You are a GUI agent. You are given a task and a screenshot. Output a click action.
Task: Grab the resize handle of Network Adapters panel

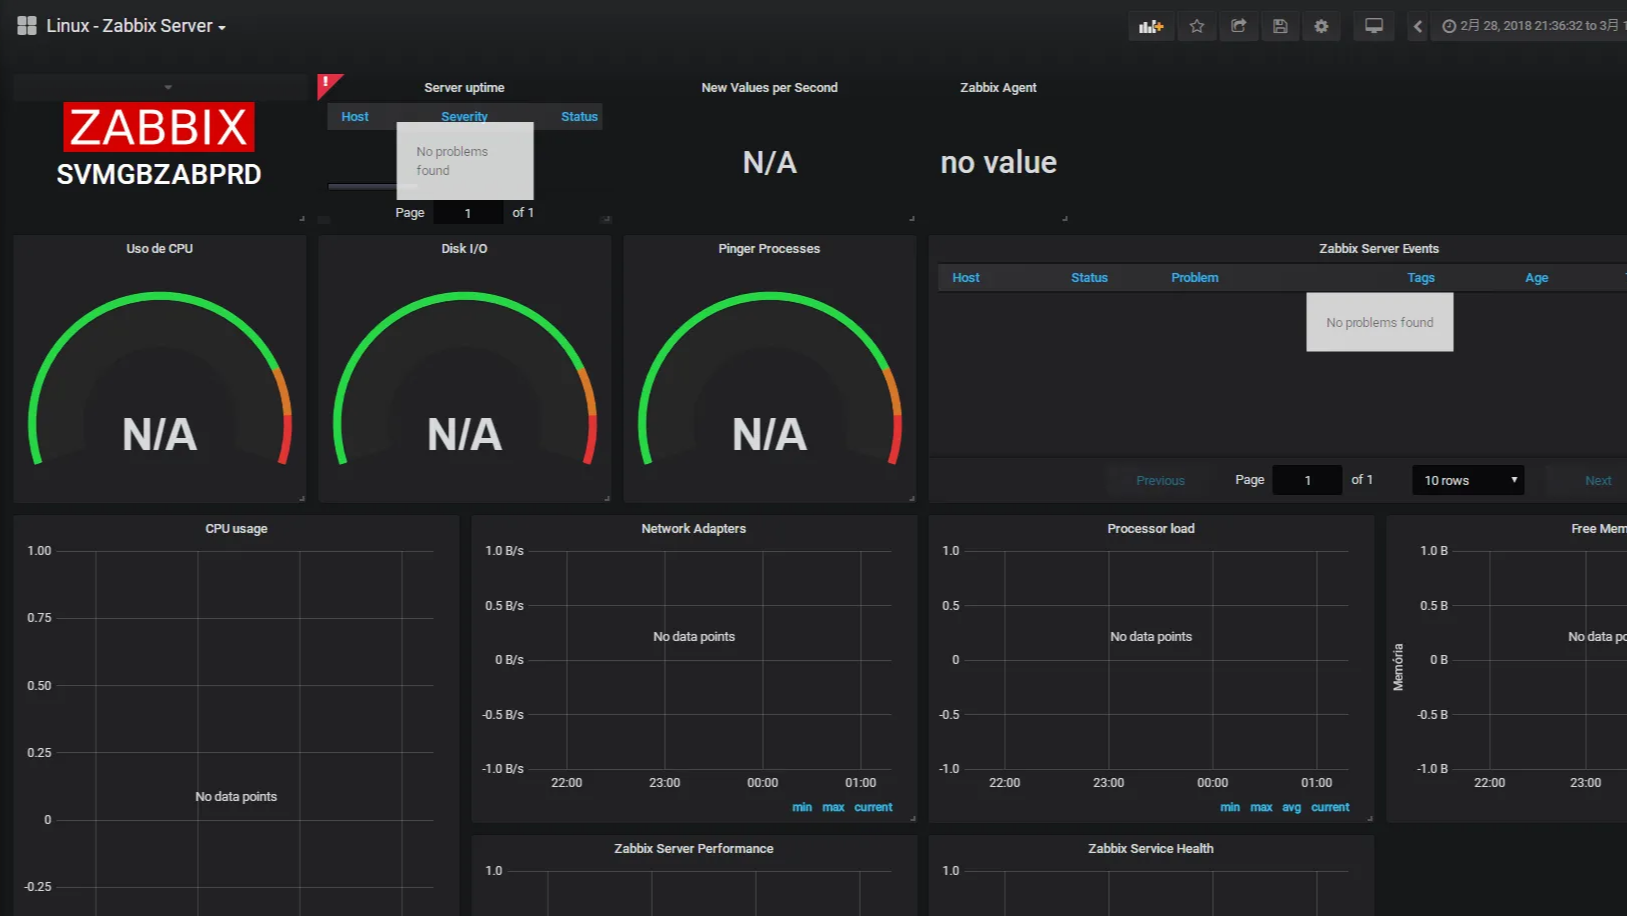(x=912, y=819)
